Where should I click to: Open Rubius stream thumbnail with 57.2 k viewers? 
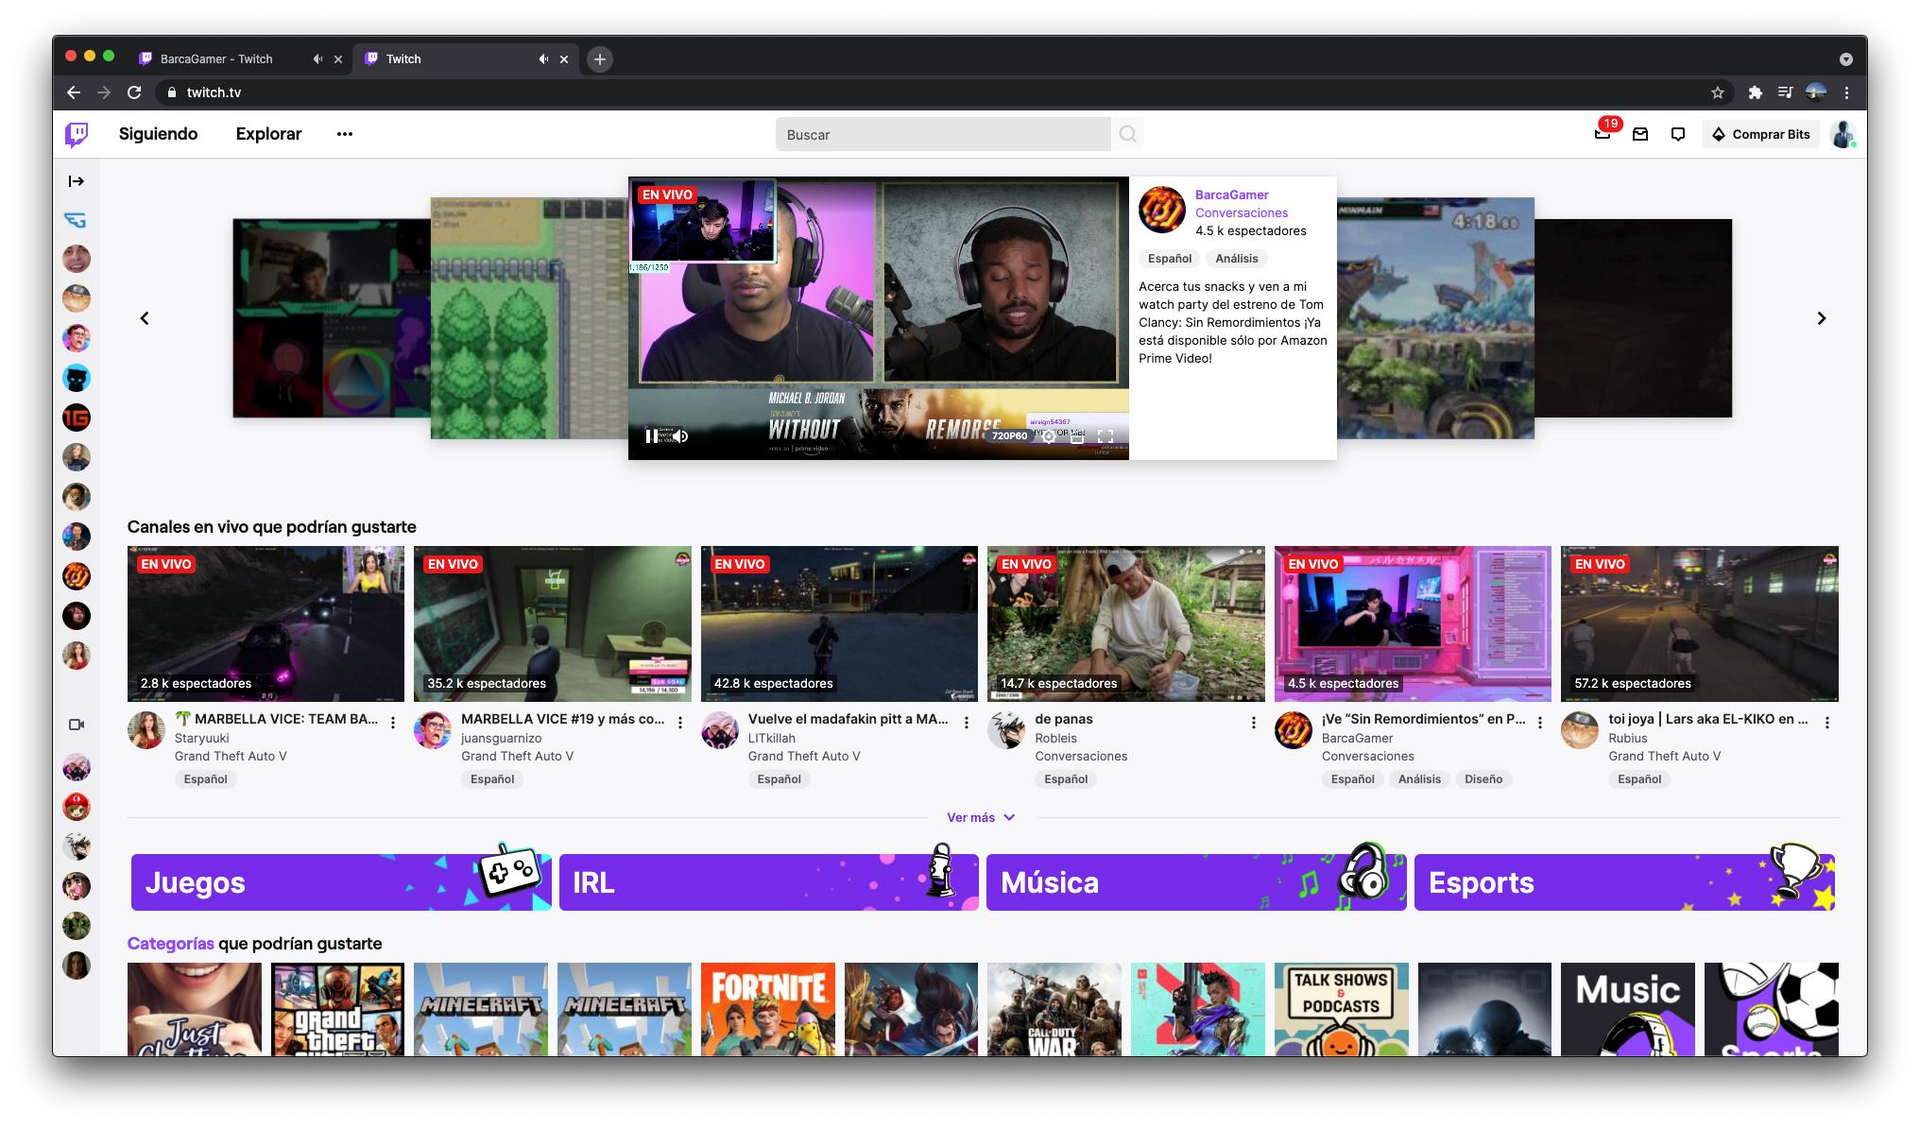click(x=1699, y=623)
